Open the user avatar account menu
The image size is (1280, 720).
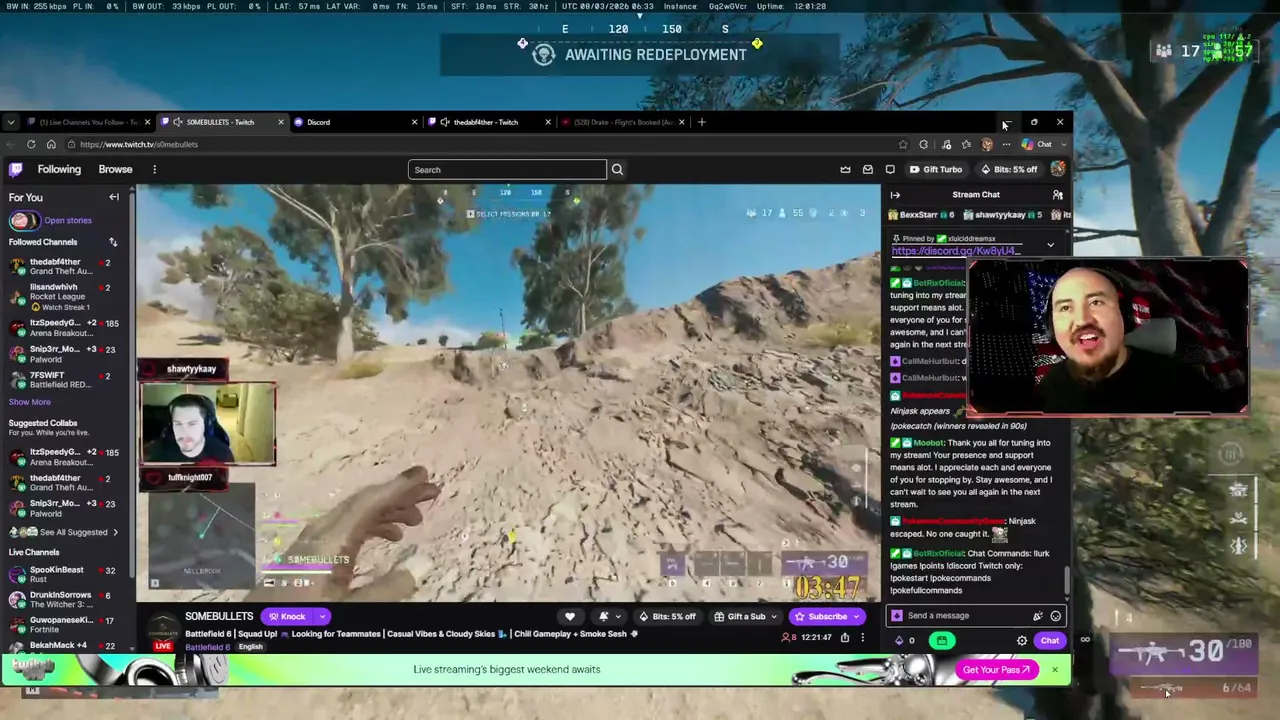click(x=1058, y=169)
